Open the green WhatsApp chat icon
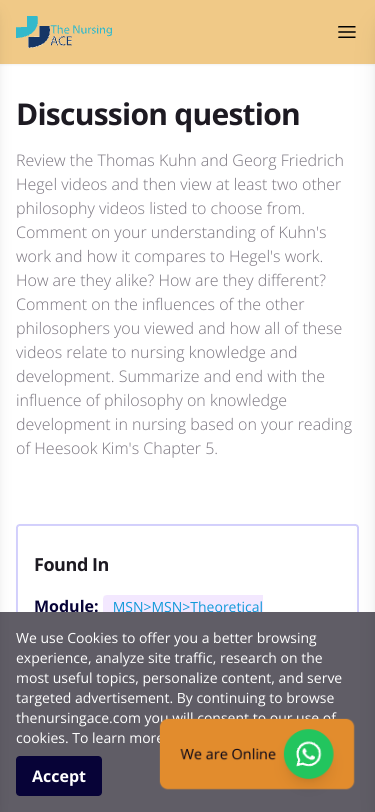Screen dimensions: 375x812 308,754
